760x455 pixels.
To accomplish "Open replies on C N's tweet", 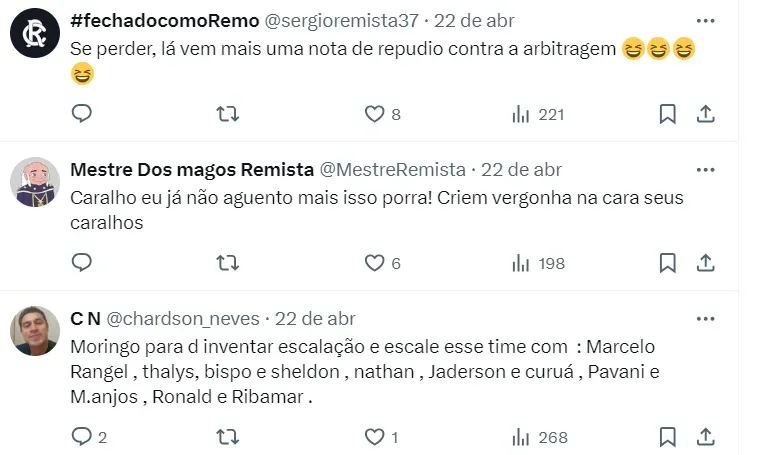I will 82,437.
